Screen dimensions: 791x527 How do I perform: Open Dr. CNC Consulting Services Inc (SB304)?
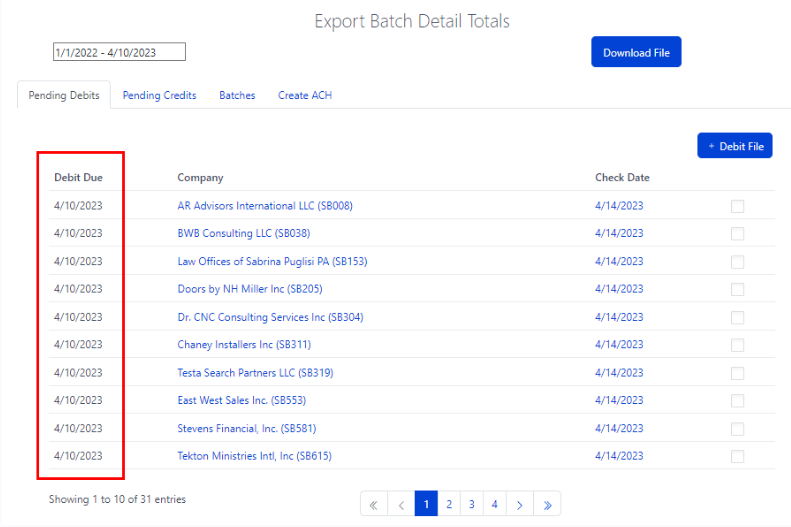tap(270, 317)
